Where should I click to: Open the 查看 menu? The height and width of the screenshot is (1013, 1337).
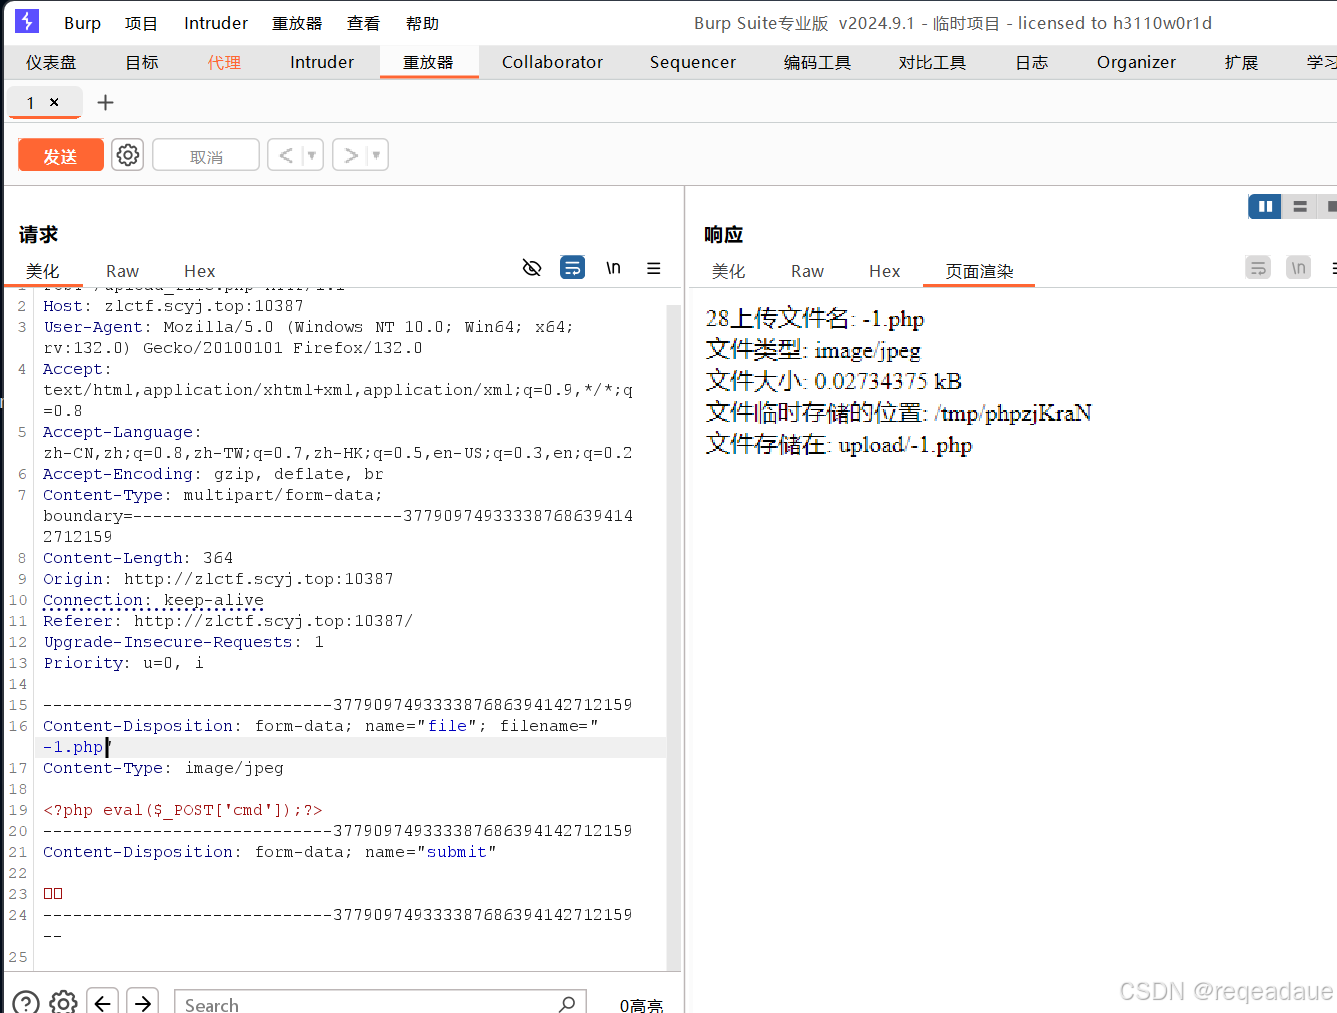pyautogui.click(x=363, y=23)
